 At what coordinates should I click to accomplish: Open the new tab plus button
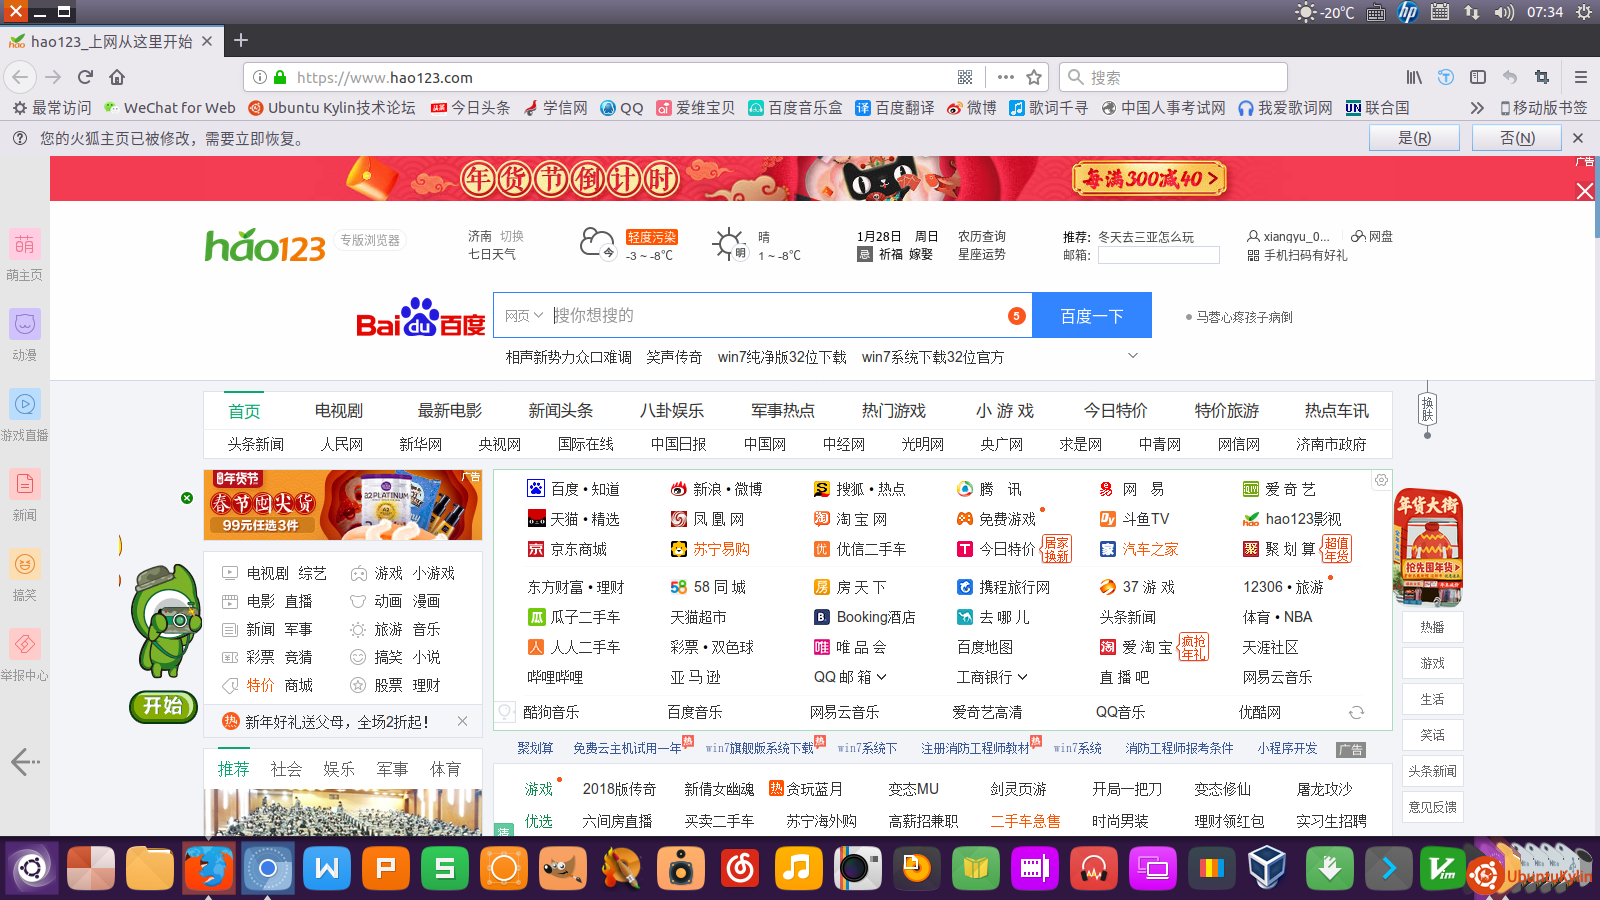241,41
